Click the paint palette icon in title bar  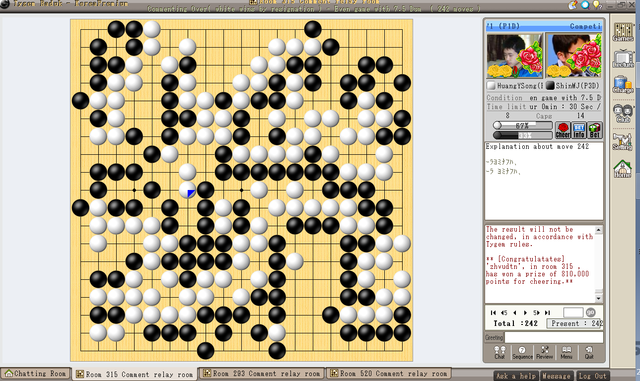[x=573, y=5]
